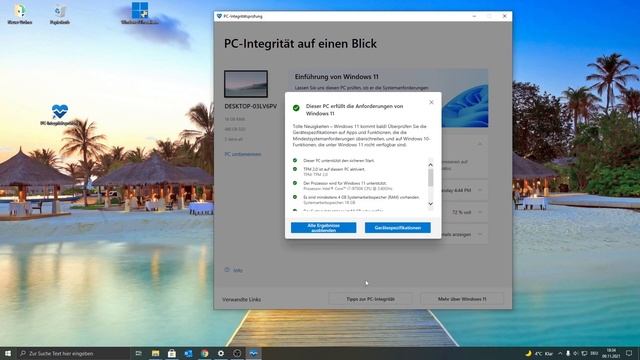Click the Windows 11 bloom image in banner
640x360 pixels.
click(465, 106)
